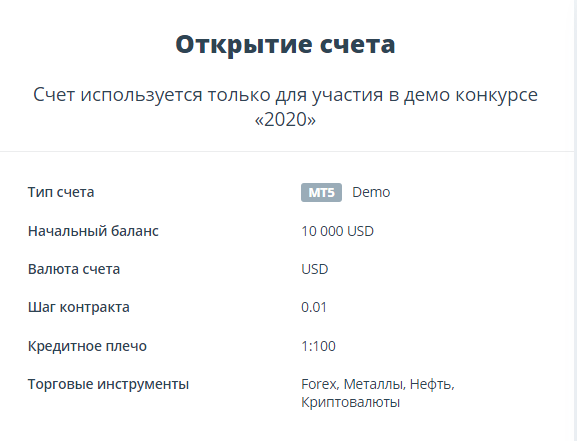Click the 'Криптовалюты' instrument text
The image size is (577, 441).
[x=350, y=402]
